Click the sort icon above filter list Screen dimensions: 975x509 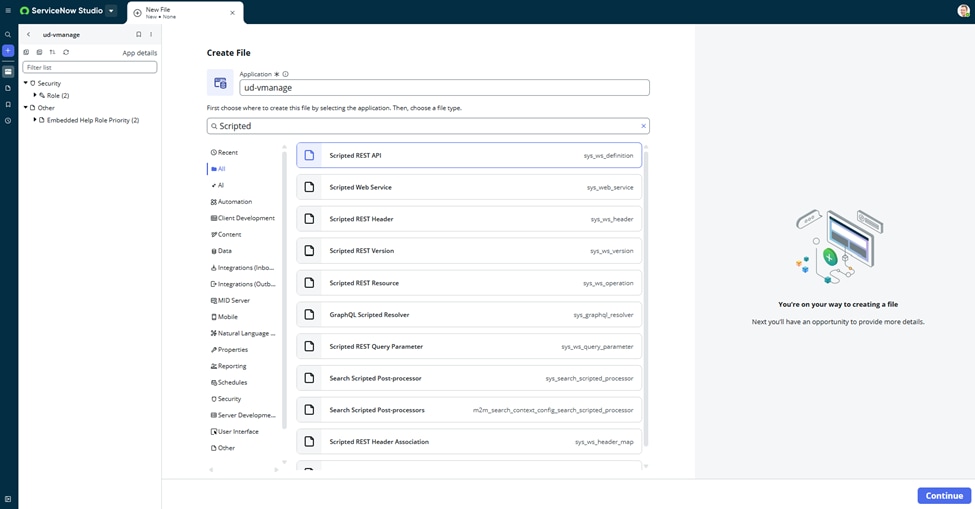52,52
